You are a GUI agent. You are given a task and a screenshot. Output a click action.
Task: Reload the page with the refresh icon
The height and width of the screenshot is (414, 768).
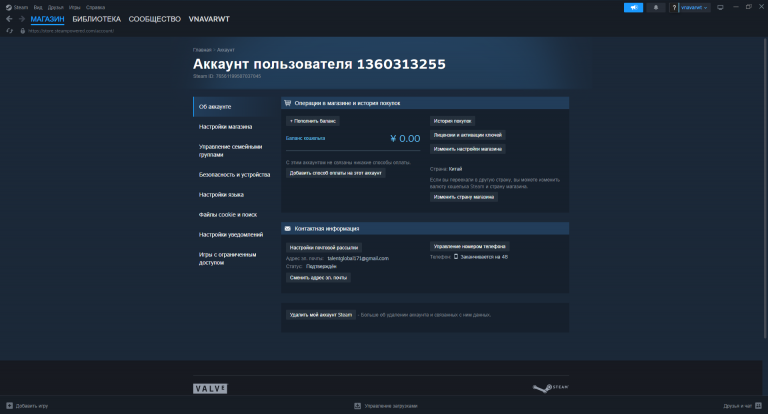(9, 31)
